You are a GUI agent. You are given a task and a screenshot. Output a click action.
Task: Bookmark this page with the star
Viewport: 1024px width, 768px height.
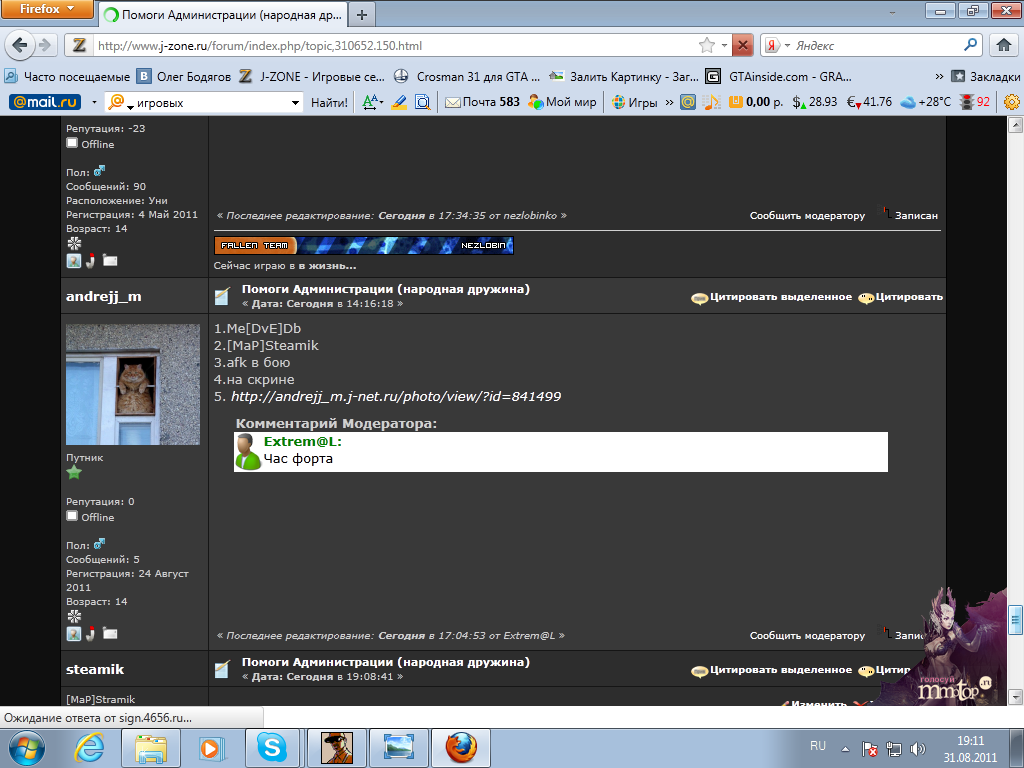(707, 45)
